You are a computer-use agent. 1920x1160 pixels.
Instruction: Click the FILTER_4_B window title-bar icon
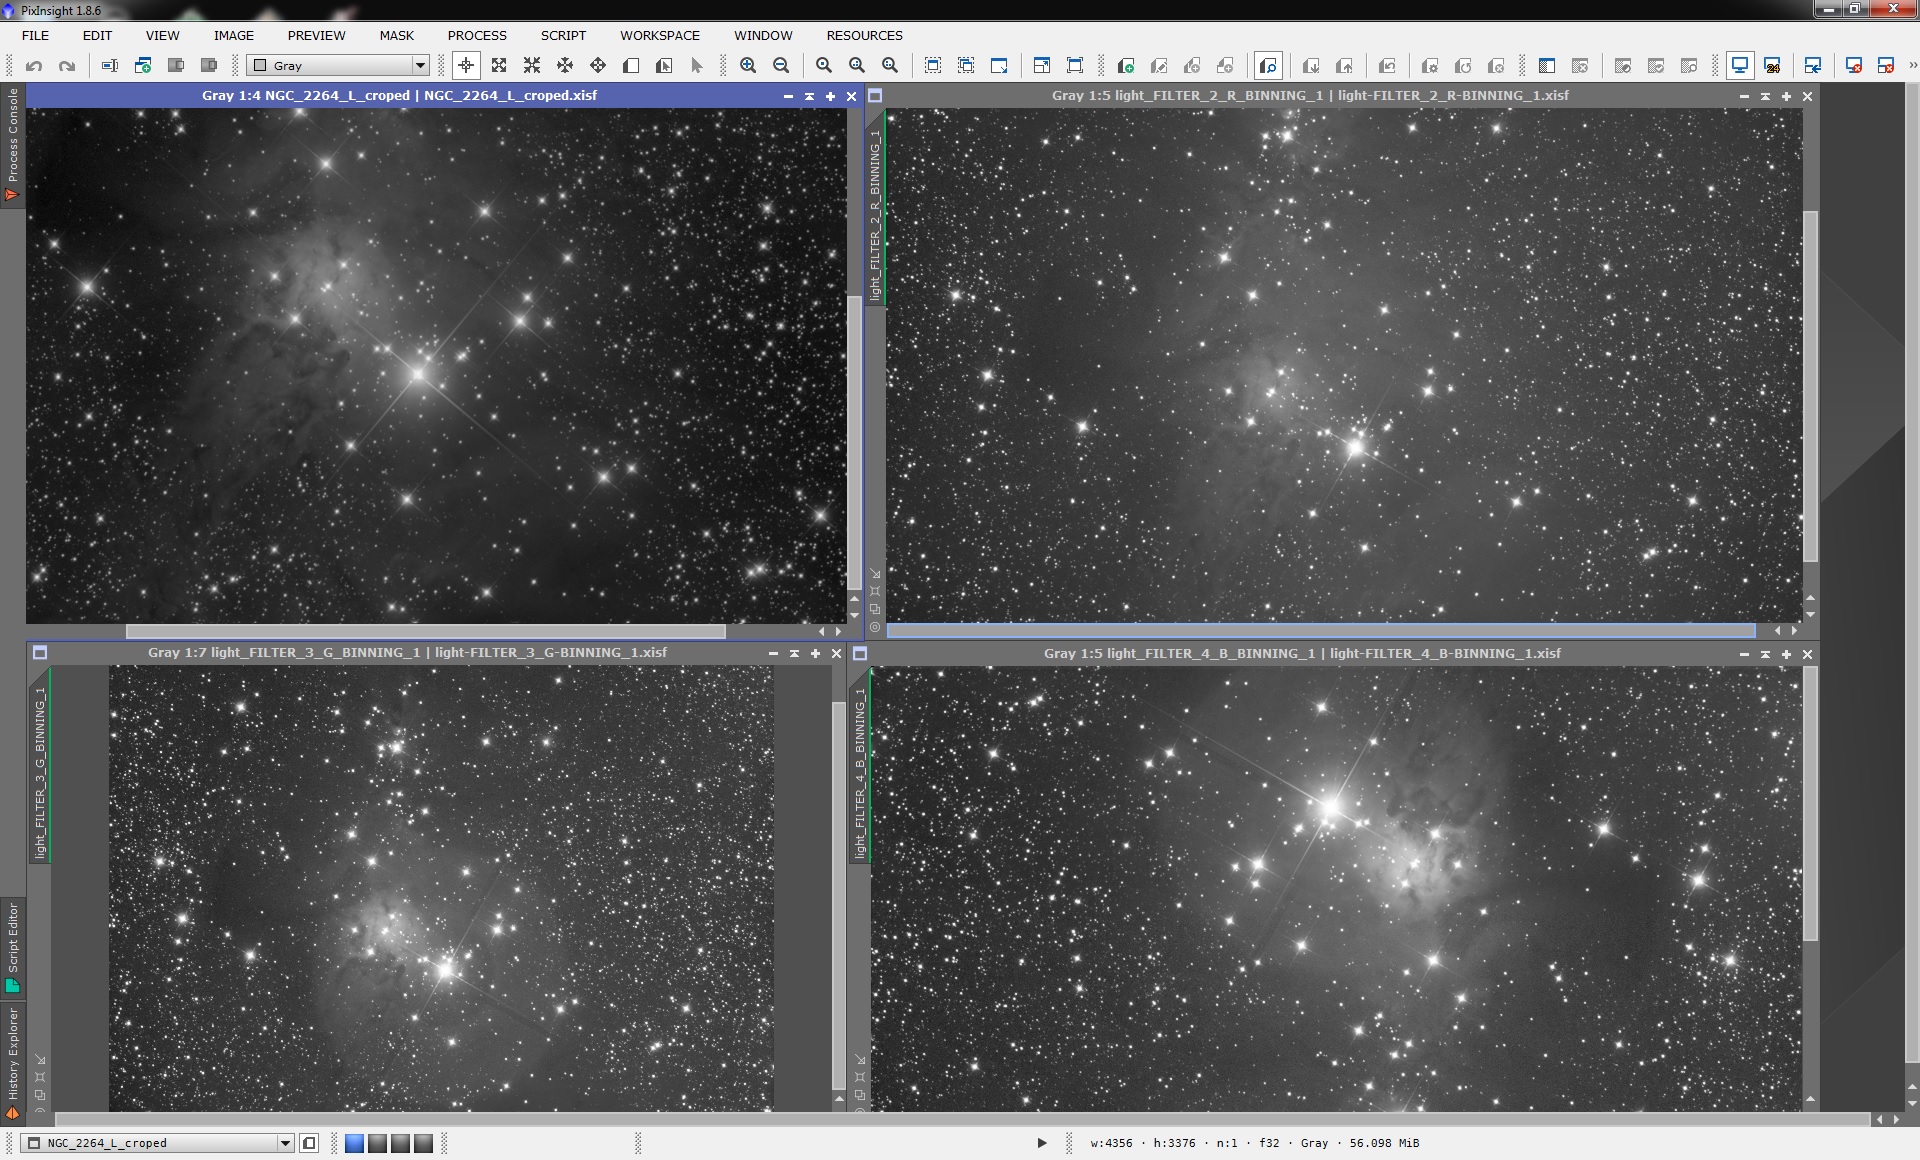[860, 654]
